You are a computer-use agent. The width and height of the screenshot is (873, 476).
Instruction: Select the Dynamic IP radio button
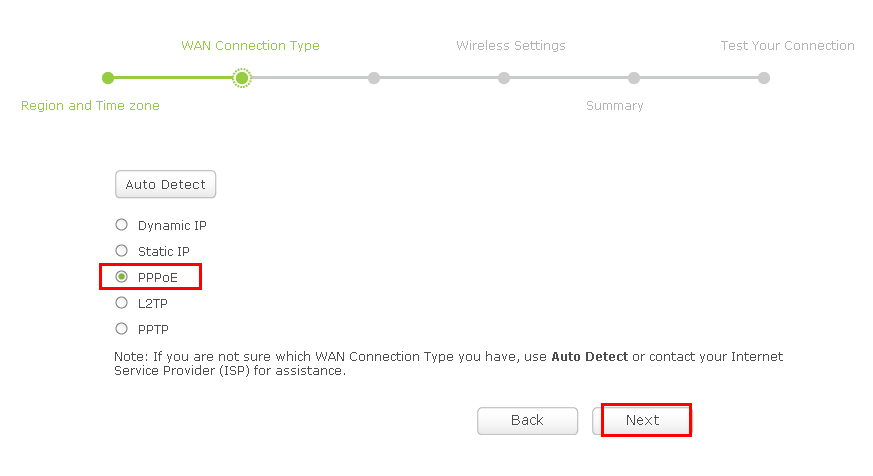(x=121, y=225)
